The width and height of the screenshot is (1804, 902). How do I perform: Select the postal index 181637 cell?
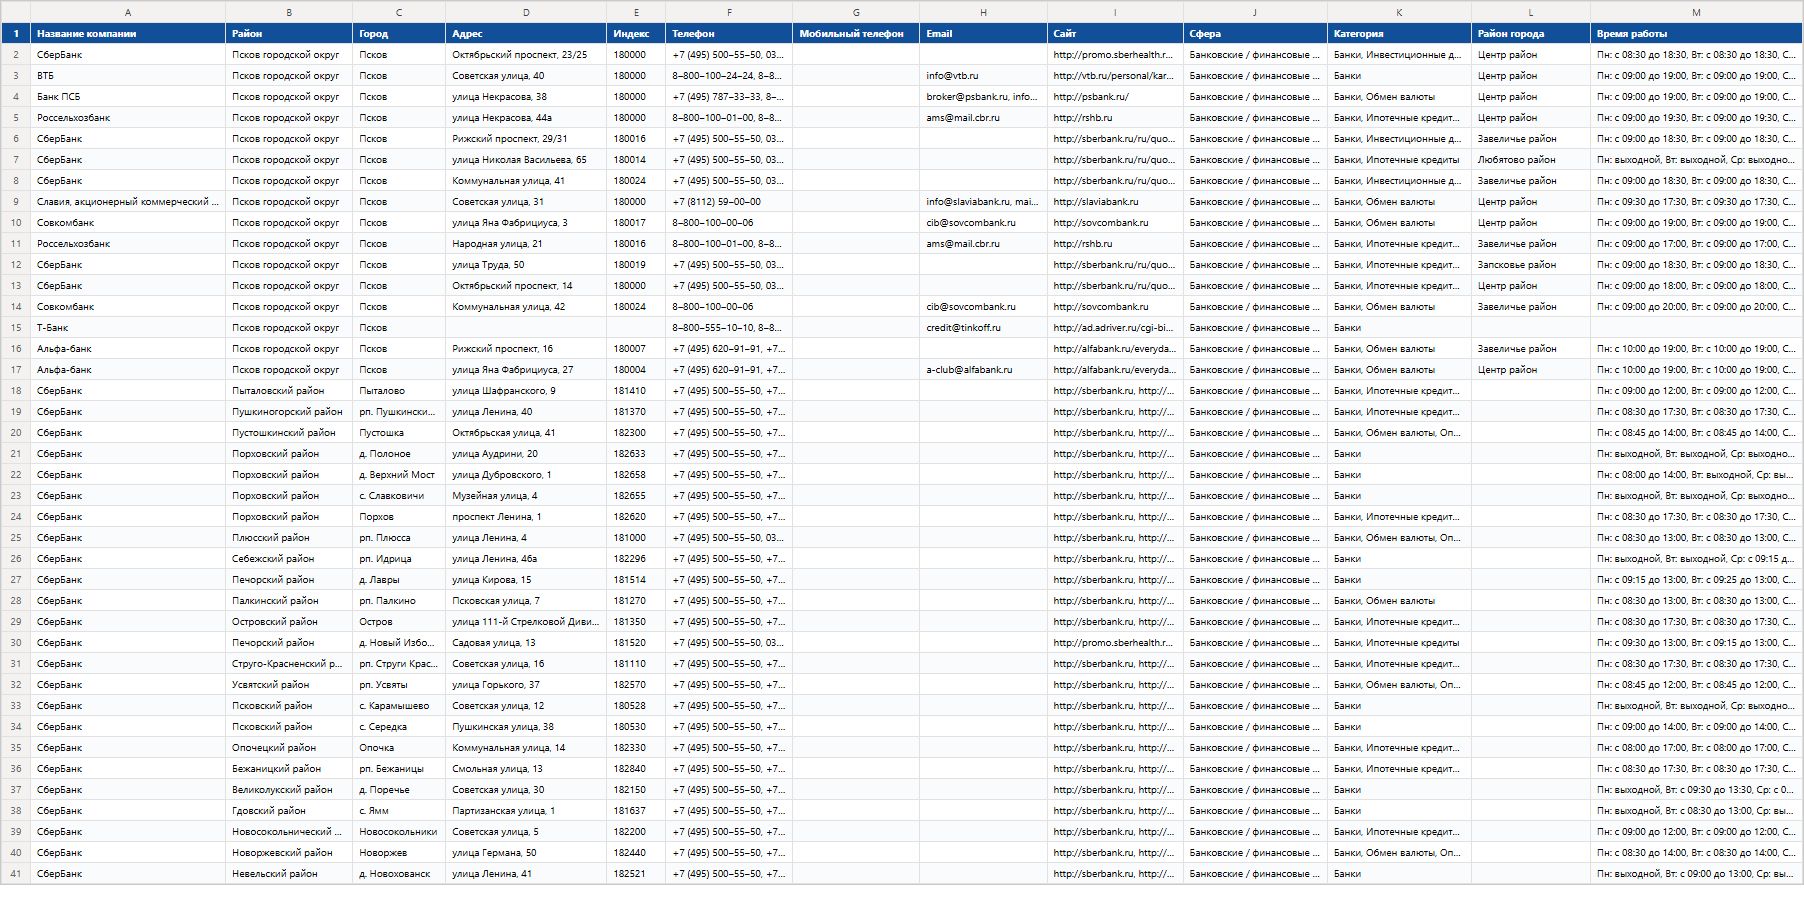point(636,811)
